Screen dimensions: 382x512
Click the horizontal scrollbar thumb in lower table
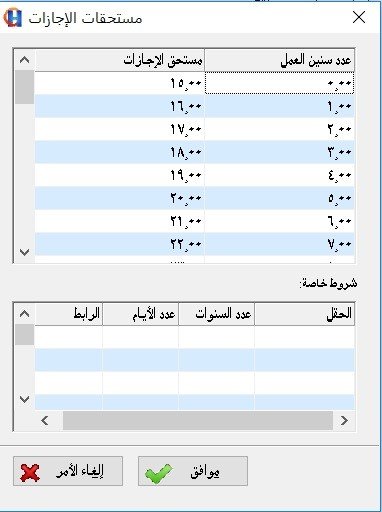click(198, 420)
